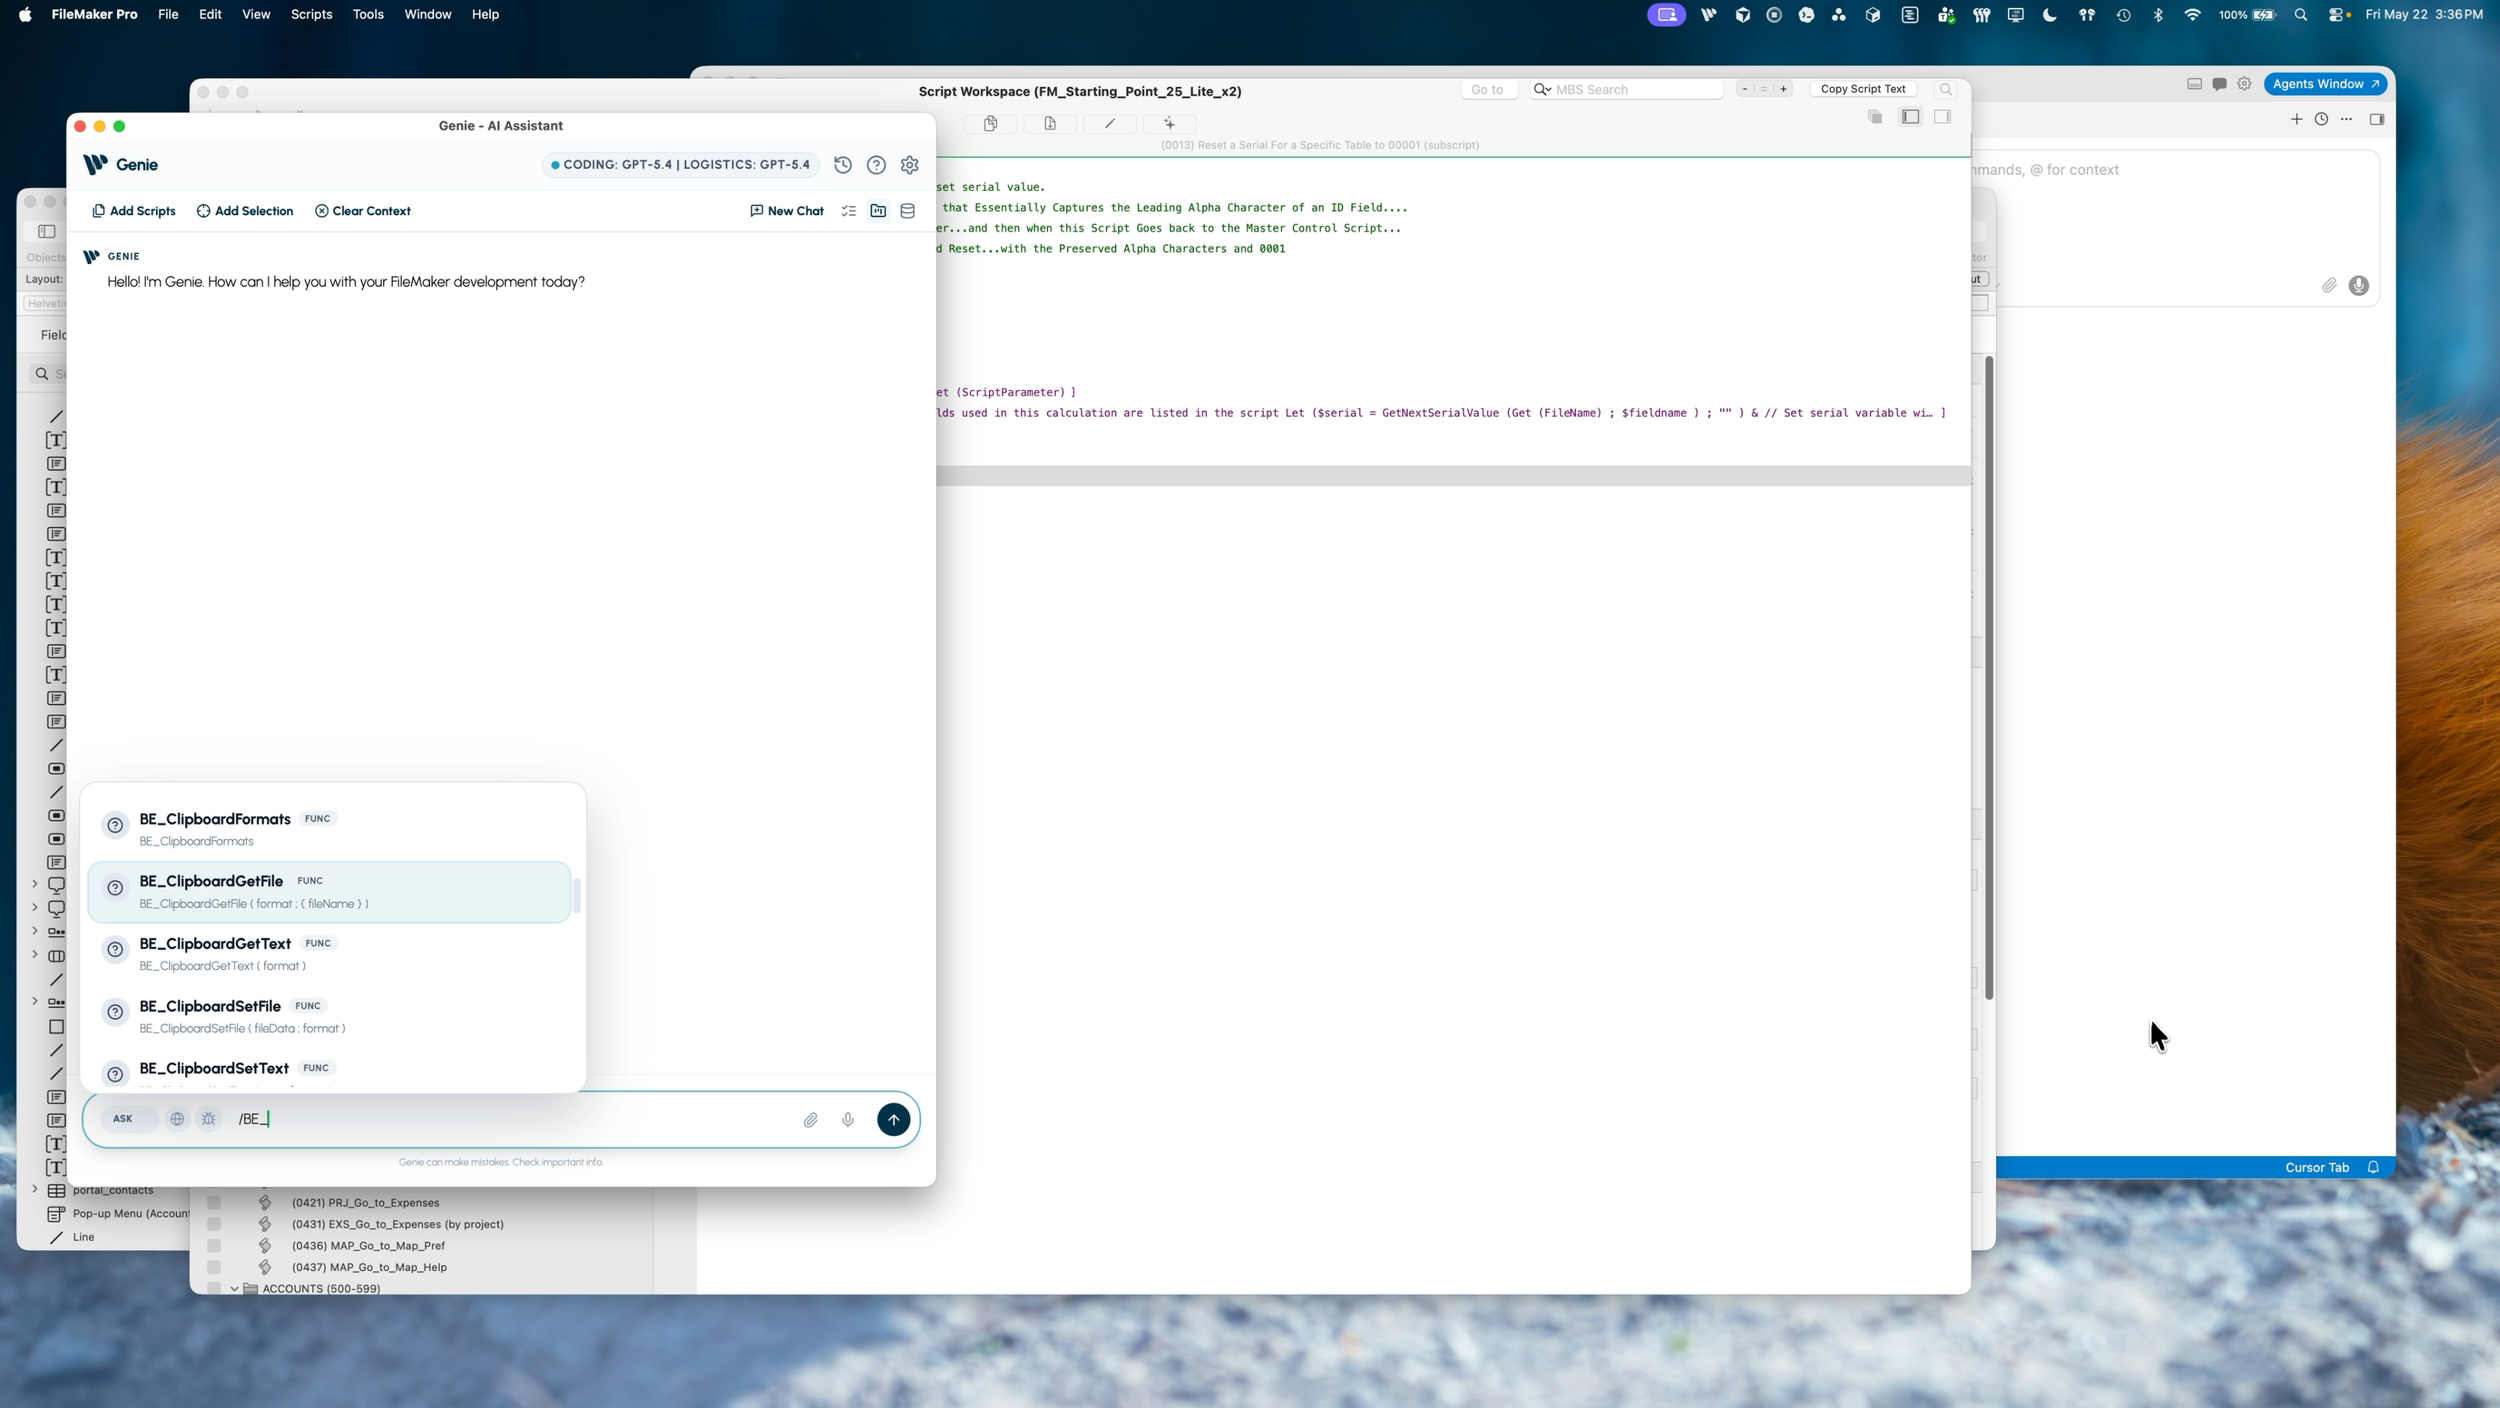Send the message with the arrow button
2500x1408 pixels.
coord(893,1119)
